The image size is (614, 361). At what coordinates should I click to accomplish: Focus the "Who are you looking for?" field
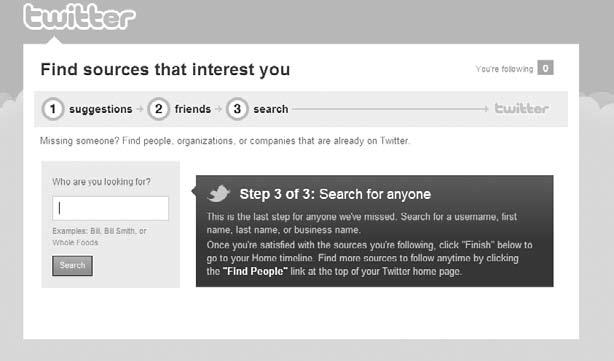[x=110, y=208]
